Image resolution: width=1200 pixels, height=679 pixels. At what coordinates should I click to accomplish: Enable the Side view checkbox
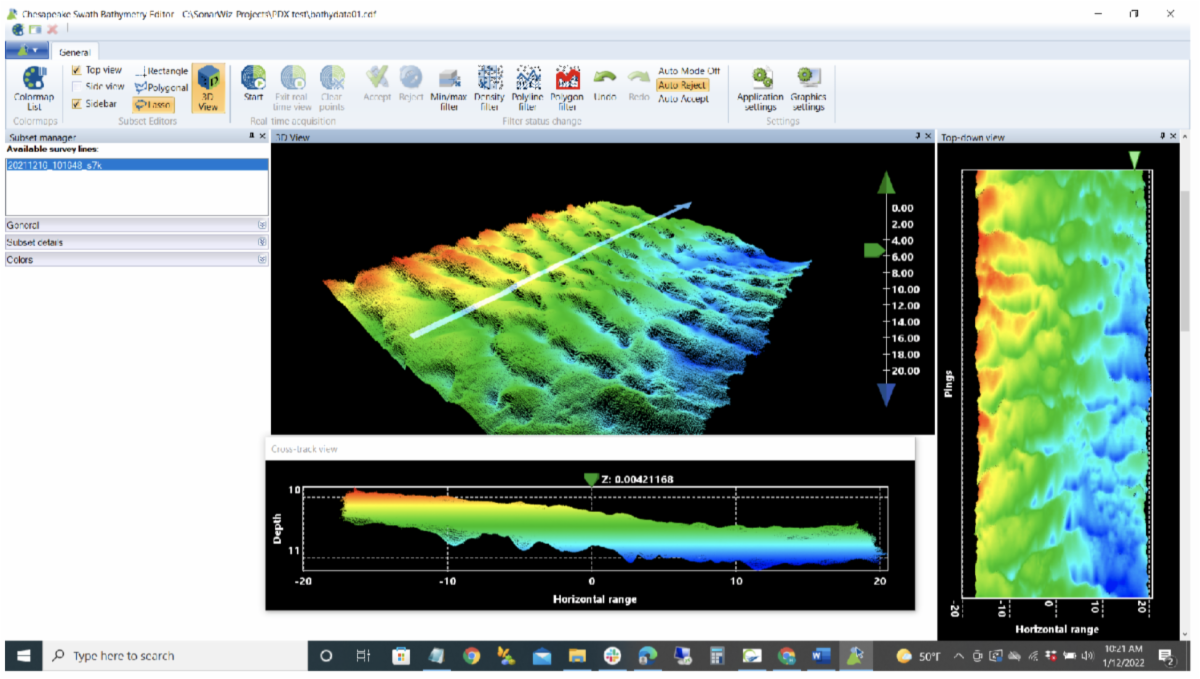click(77, 87)
